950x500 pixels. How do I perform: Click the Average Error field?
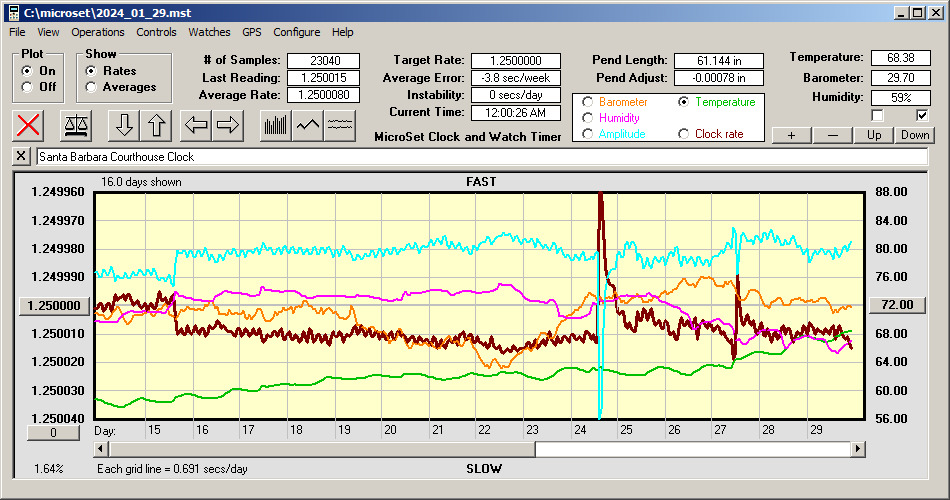point(516,78)
